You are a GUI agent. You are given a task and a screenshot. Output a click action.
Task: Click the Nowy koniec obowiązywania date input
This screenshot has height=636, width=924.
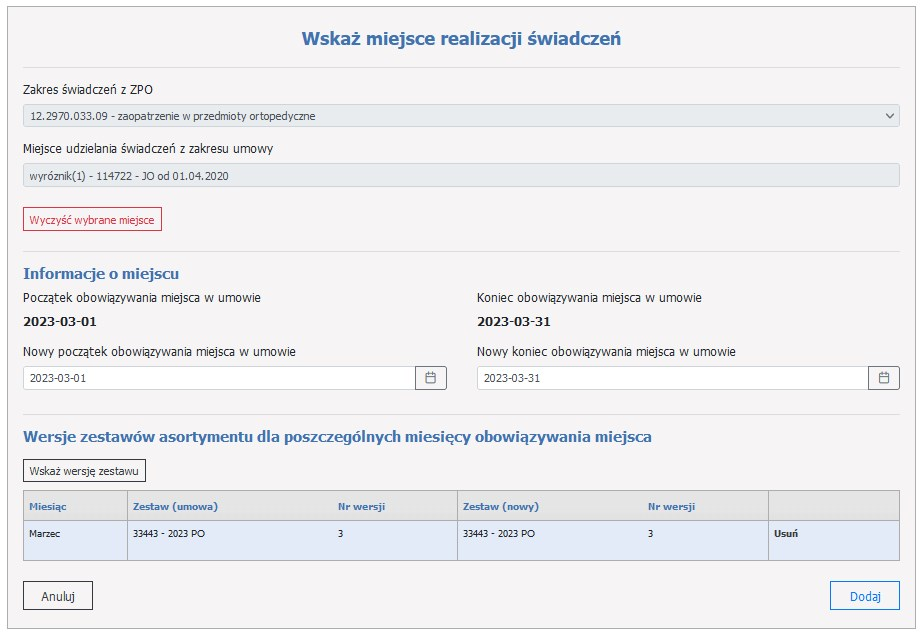click(x=671, y=378)
